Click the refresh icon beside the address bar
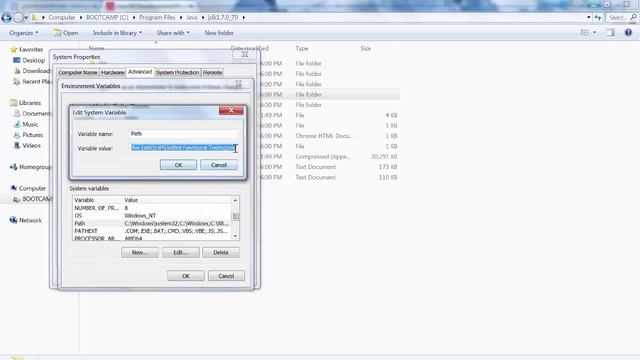 598,18
